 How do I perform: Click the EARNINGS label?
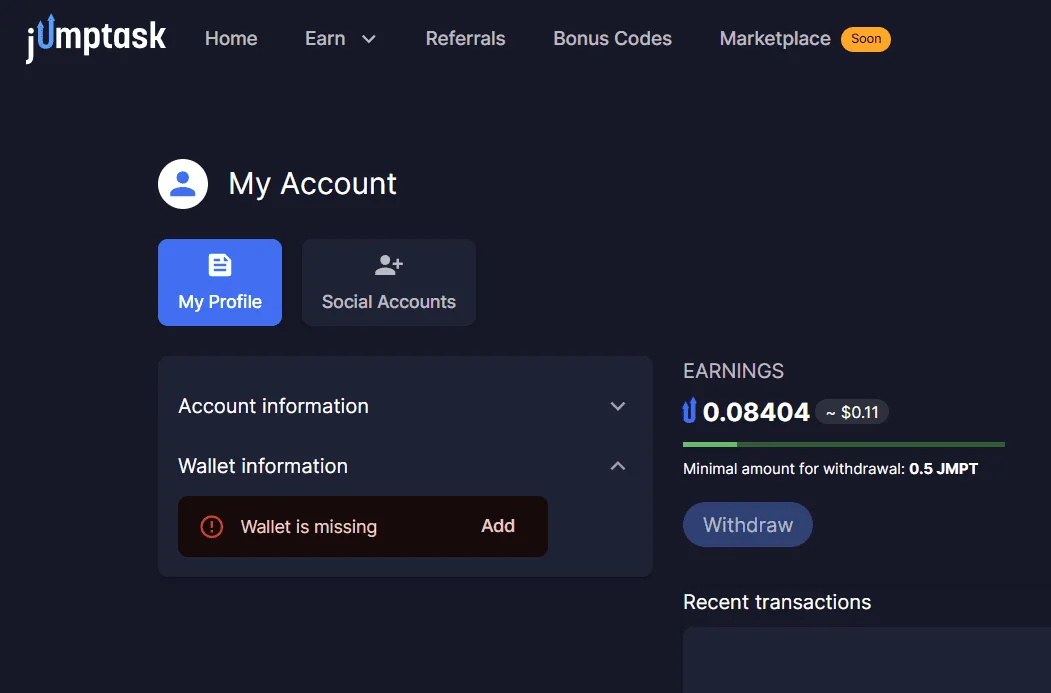tap(733, 371)
